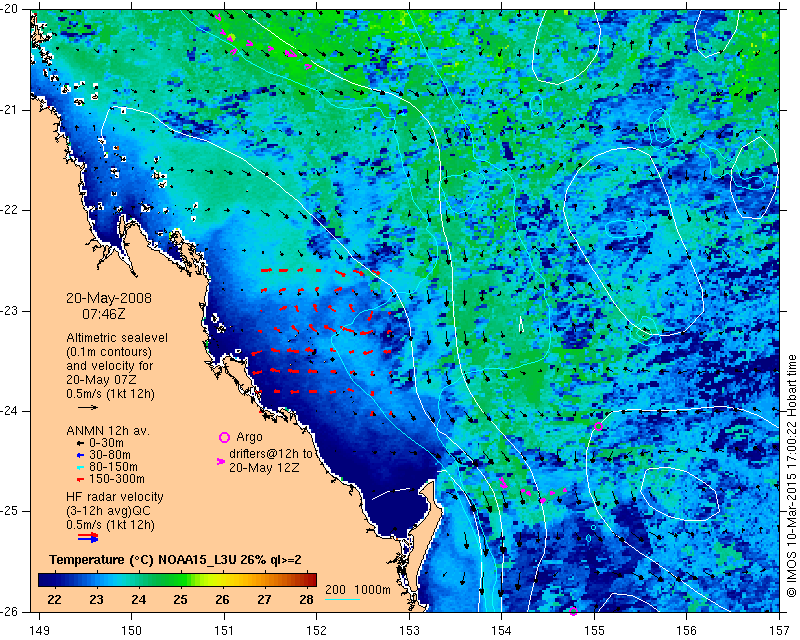The width and height of the screenshot is (800, 640).
Task: Click the latitude axis label "-25"
Action: [x=10, y=511]
